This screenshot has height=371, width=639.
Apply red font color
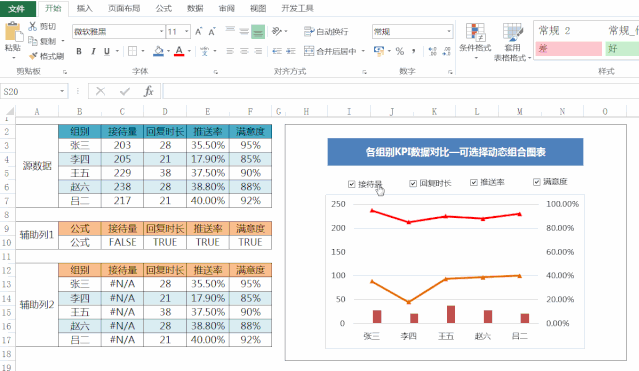(x=179, y=51)
